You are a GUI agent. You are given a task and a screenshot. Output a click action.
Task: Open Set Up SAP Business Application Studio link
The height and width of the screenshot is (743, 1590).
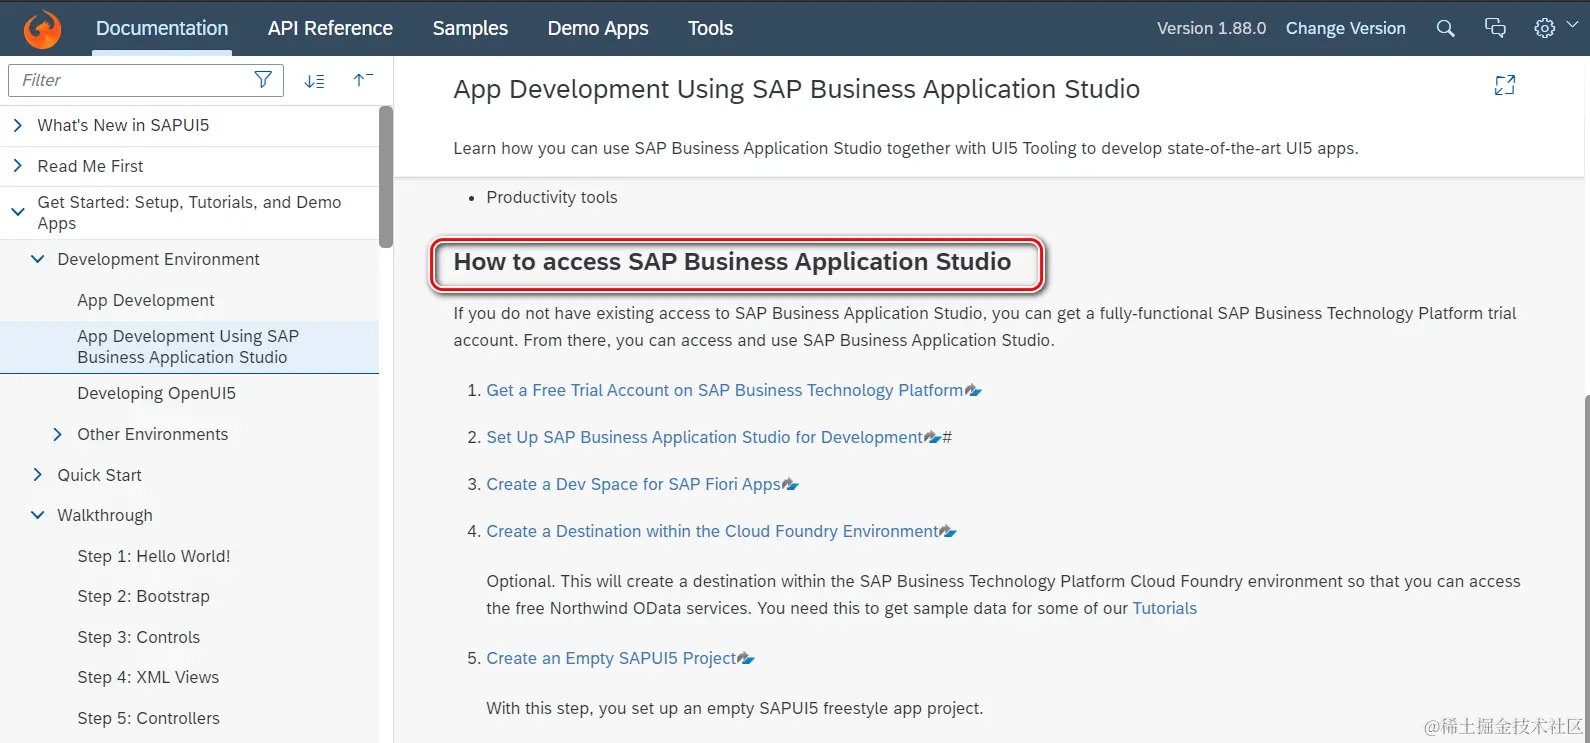(704, 437)
